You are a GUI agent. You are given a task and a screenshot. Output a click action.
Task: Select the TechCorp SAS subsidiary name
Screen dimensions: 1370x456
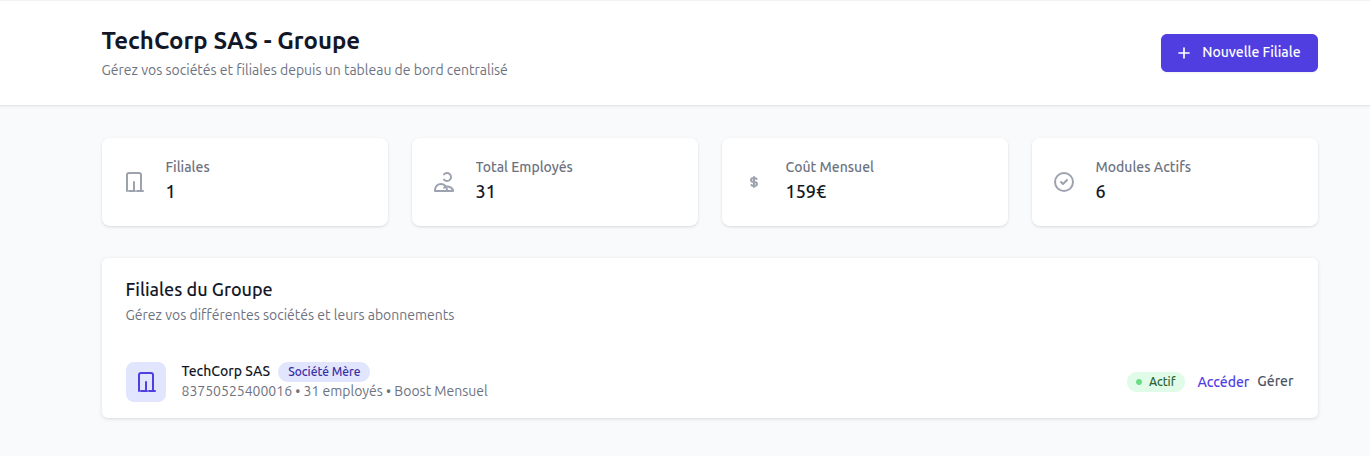(x=226, y=371)
